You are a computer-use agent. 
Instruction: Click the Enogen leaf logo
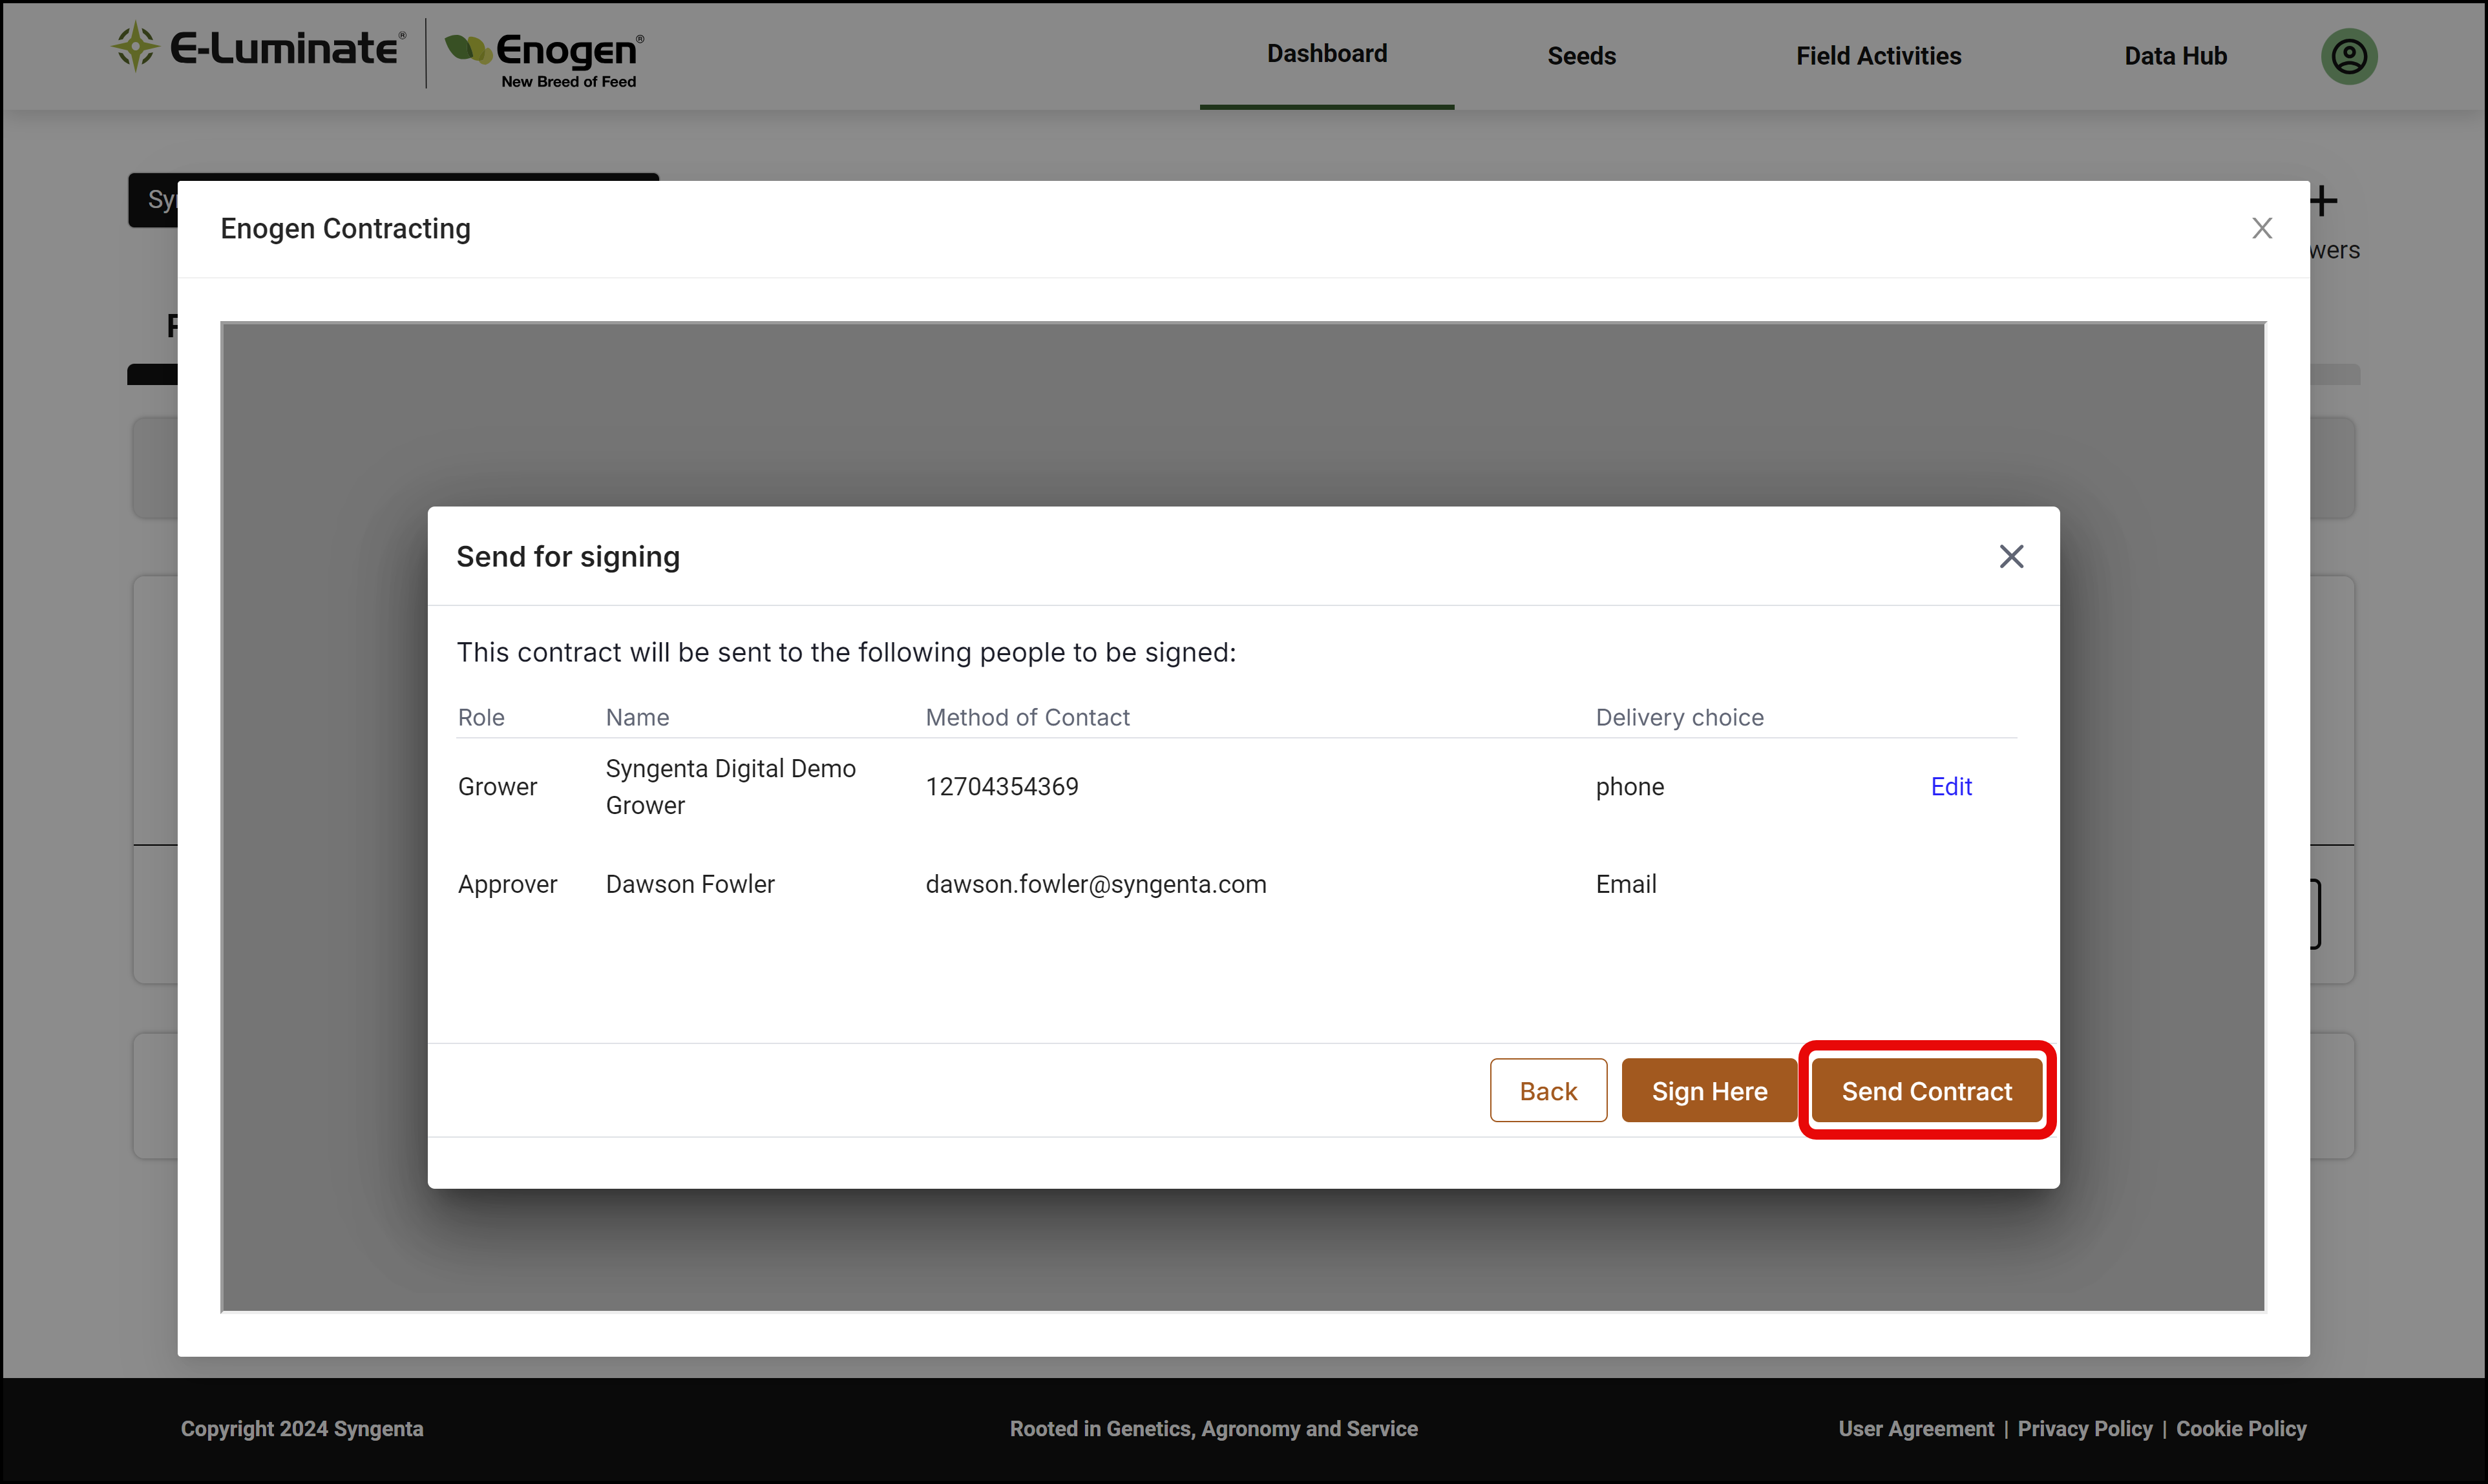(x=467, y=49)
